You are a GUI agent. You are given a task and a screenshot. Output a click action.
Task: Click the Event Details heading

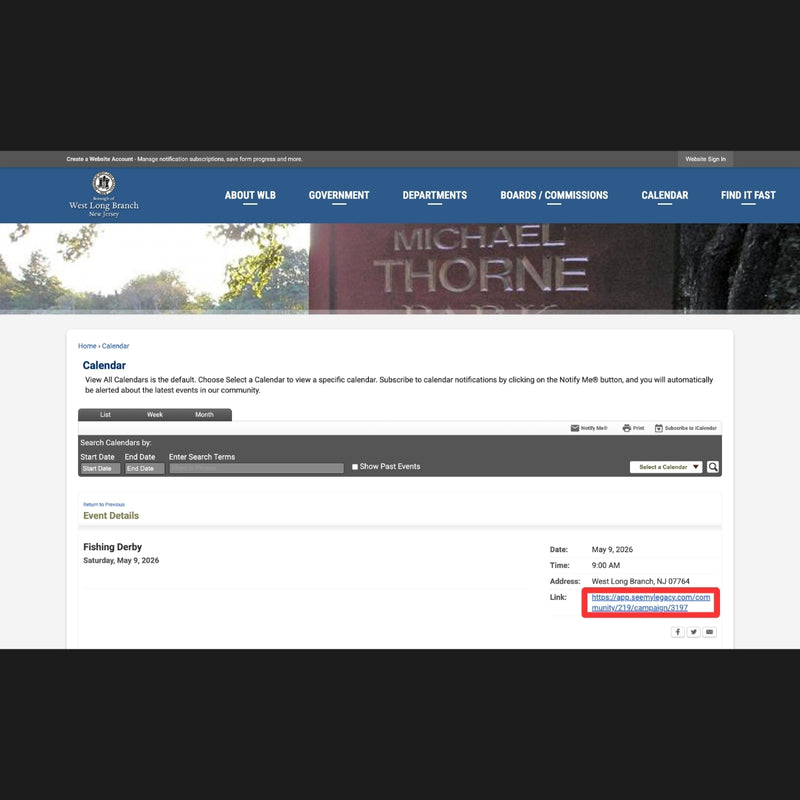click(111, 516)
